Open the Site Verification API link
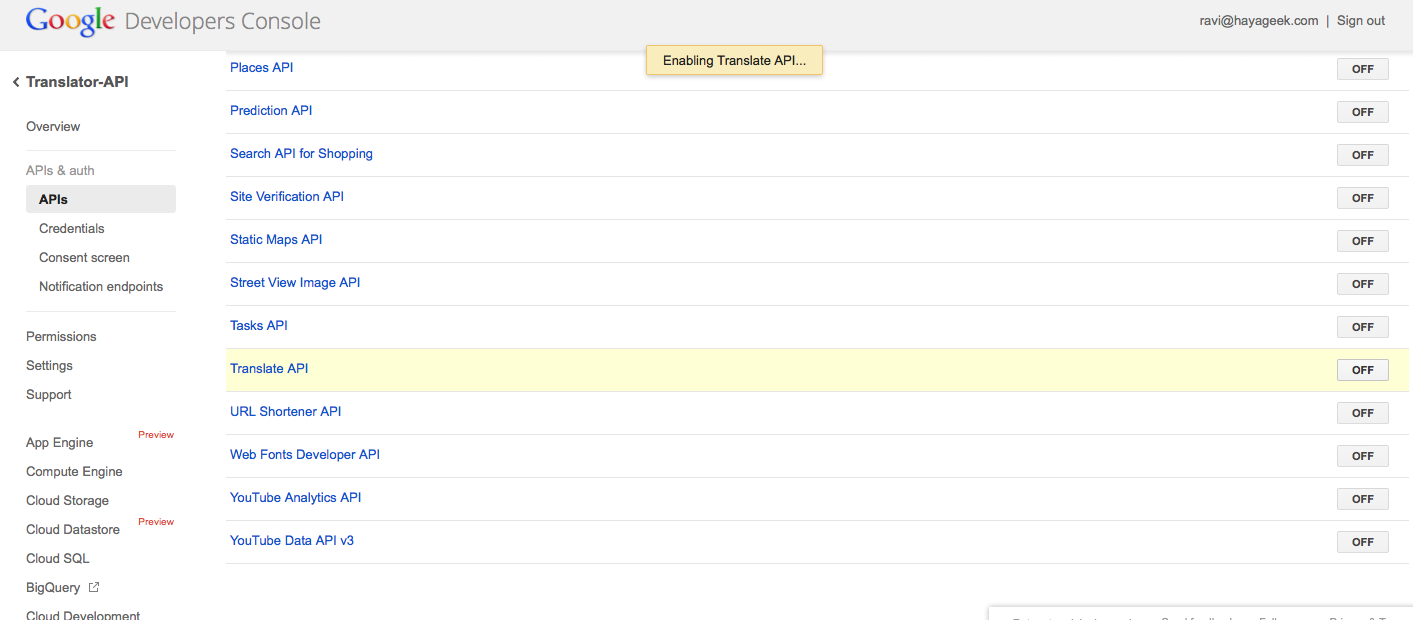 click(287, 197)
